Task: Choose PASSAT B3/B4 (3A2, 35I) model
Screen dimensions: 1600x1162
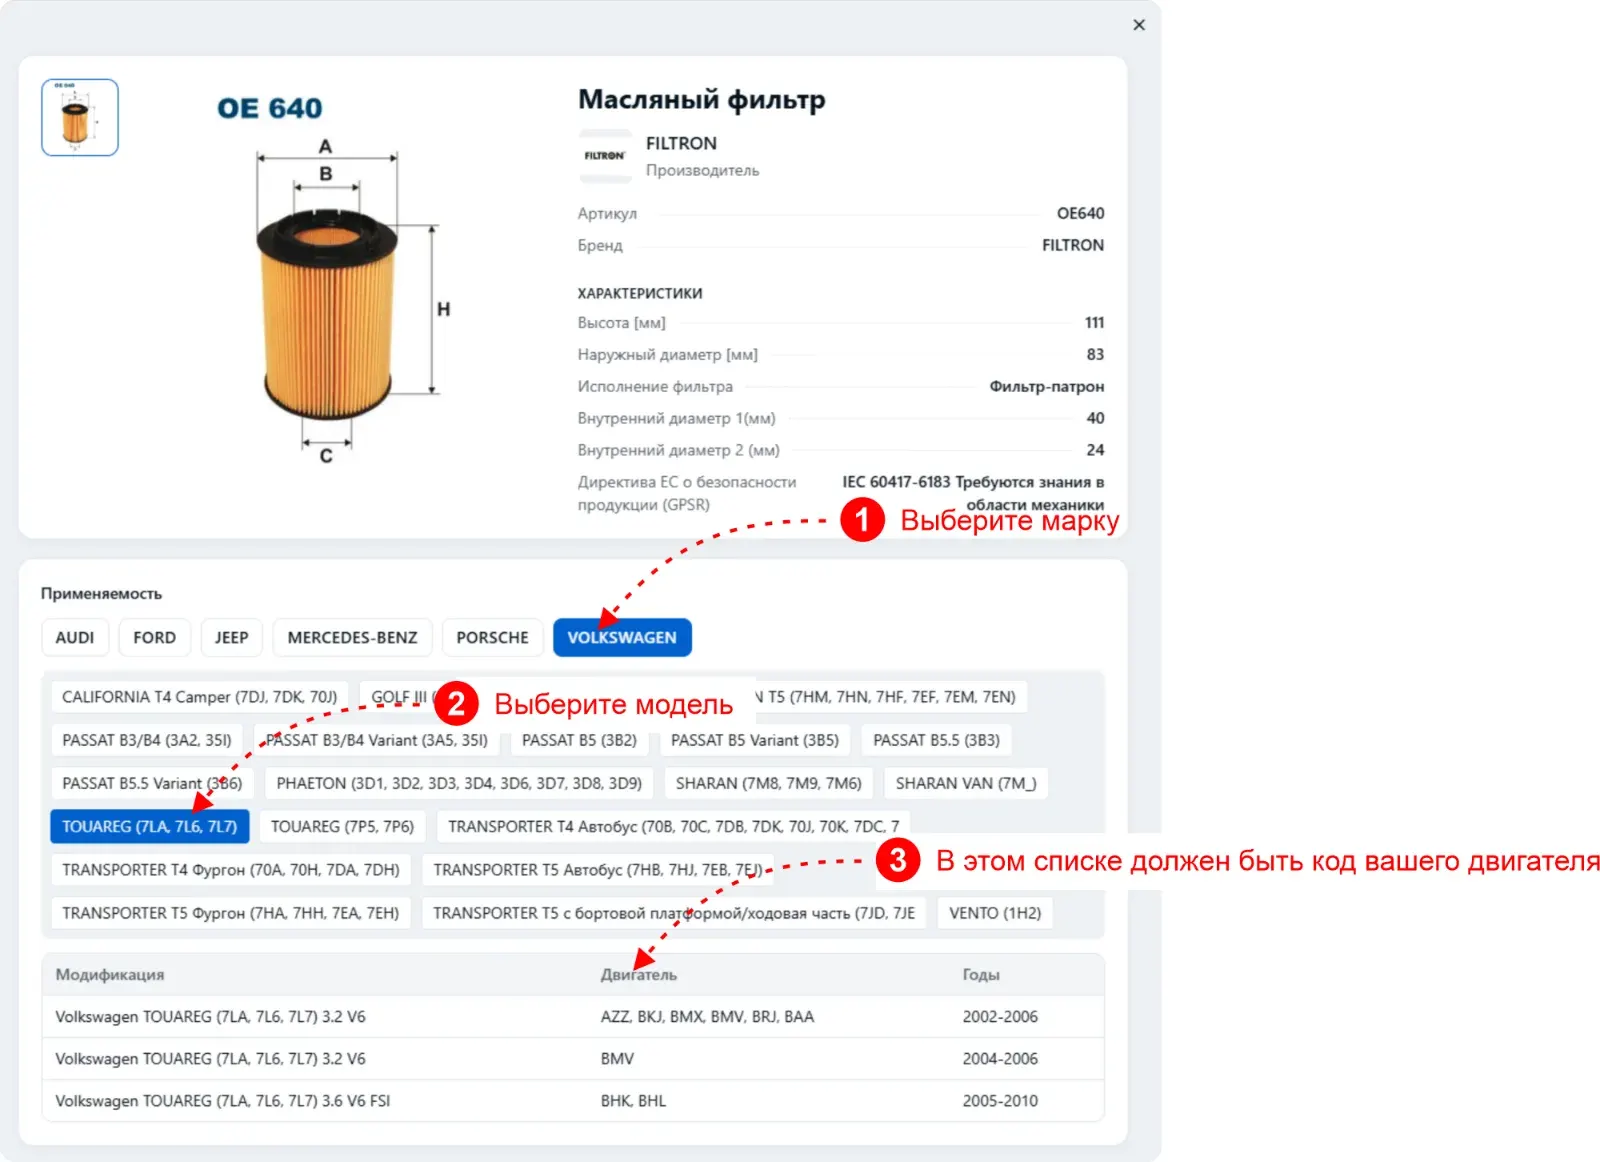Action: coord(147,740)
